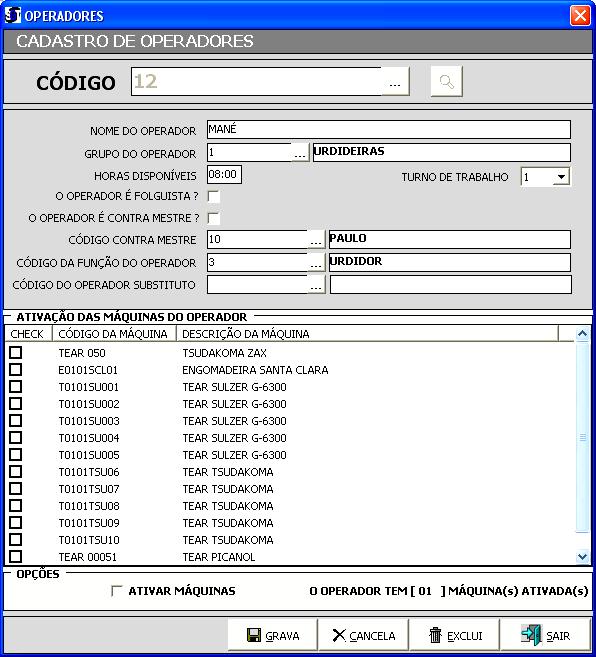Expand the TURNO DE TRABALHO dropdown
Image resolution: width=596 pixels, height=657 pixels.
(x=561, y=176)
